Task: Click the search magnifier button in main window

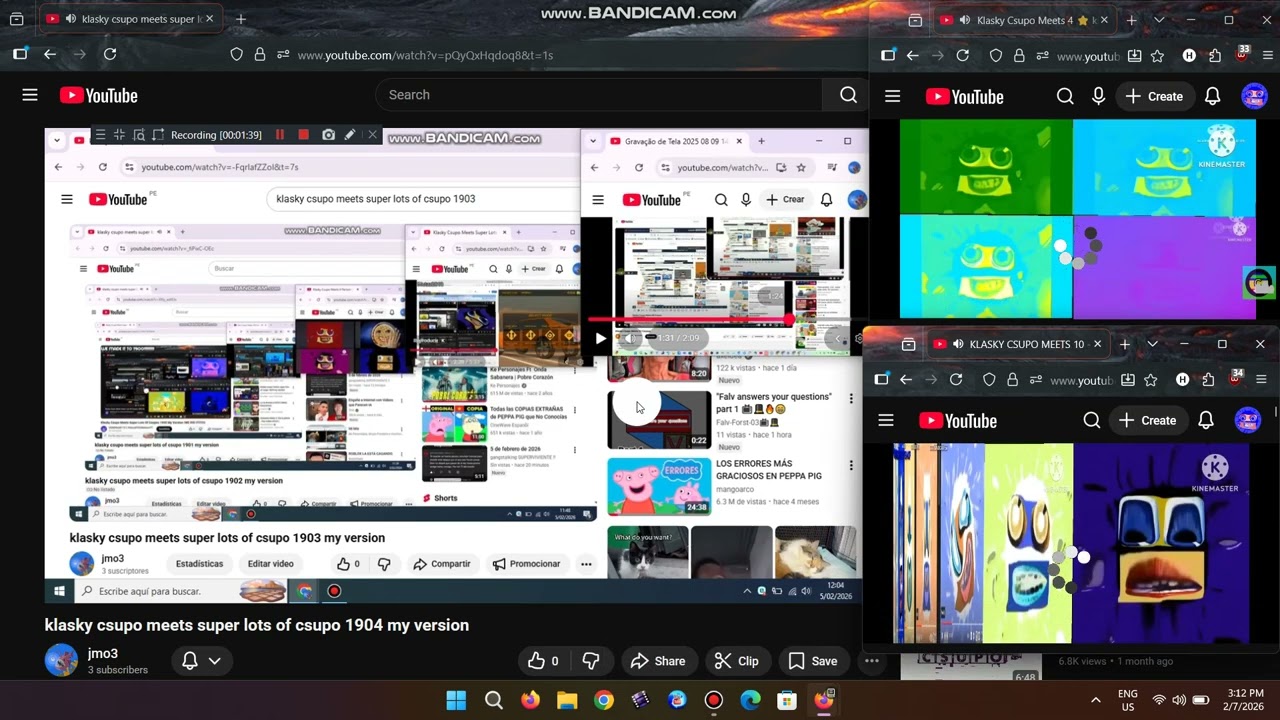Action: (x=848, y=95)
